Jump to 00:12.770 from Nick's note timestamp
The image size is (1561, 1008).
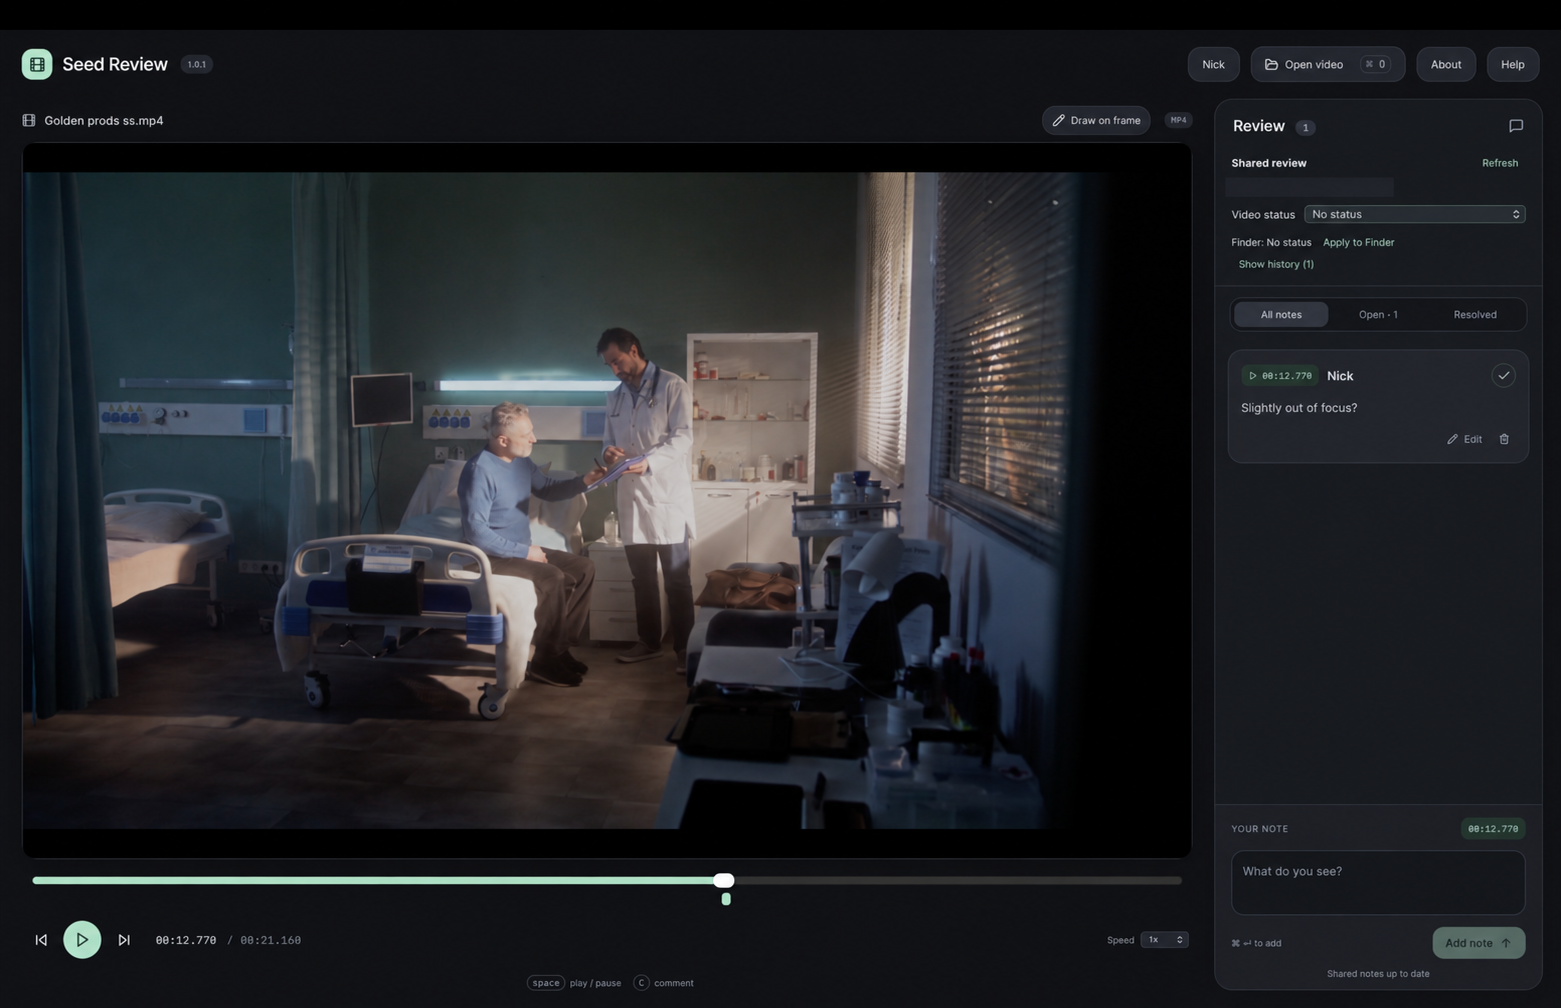coord(1280,376)
